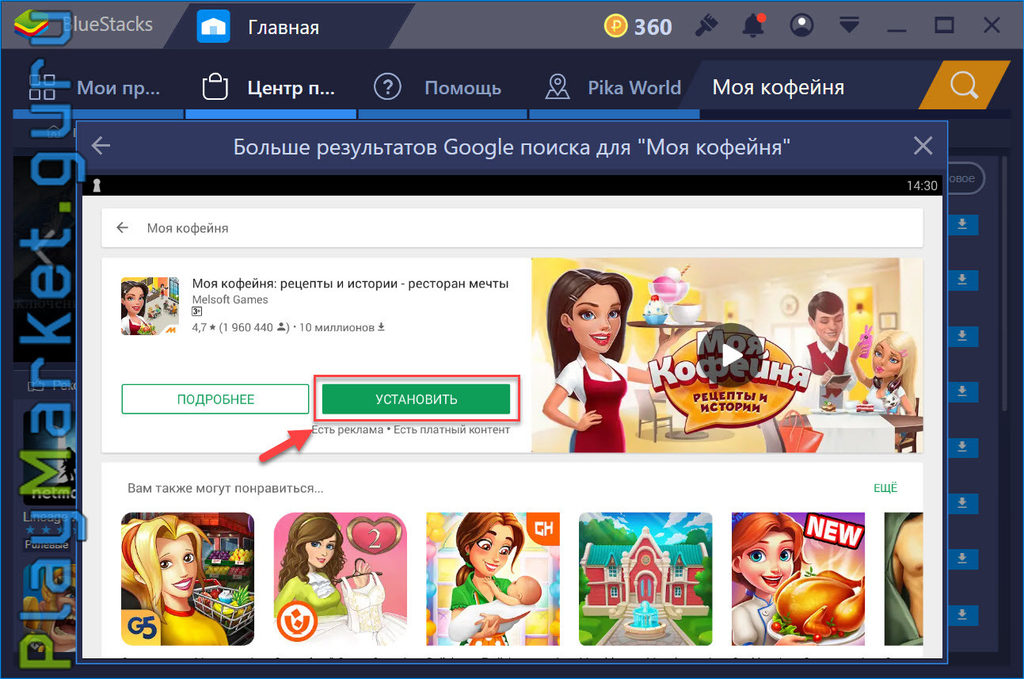
Task: Click the question mark icon of Помощь
Action: 387,87
